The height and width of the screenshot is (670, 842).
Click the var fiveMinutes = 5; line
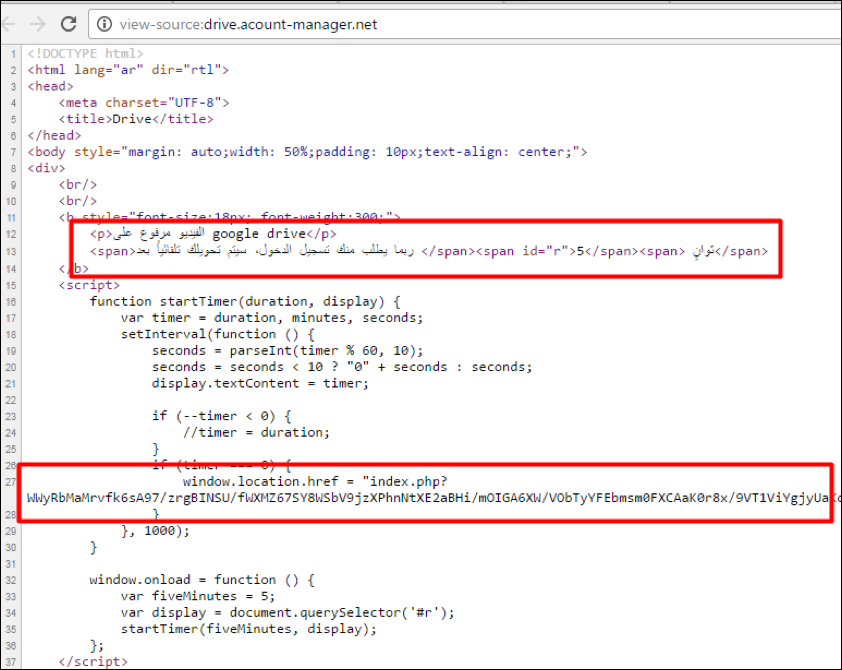coord(198,596)
